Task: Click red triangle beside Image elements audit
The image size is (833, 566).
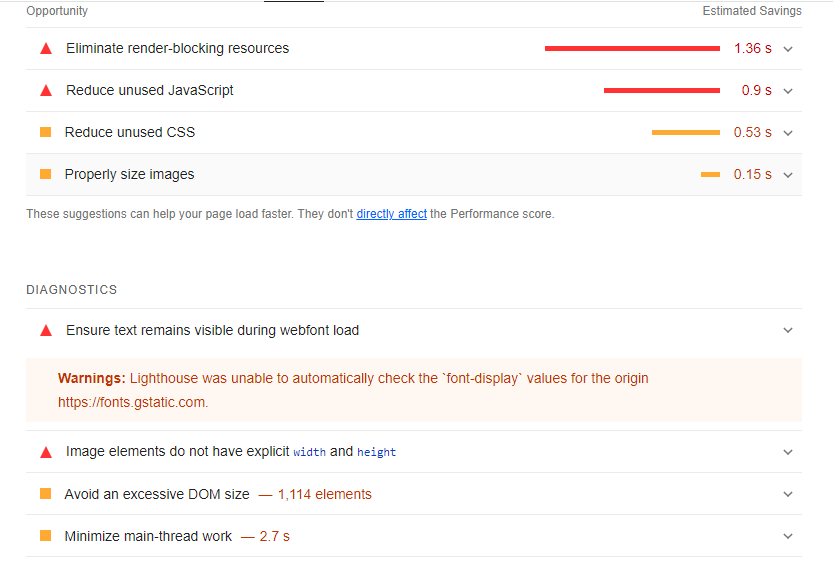Action: coord(46,452)
